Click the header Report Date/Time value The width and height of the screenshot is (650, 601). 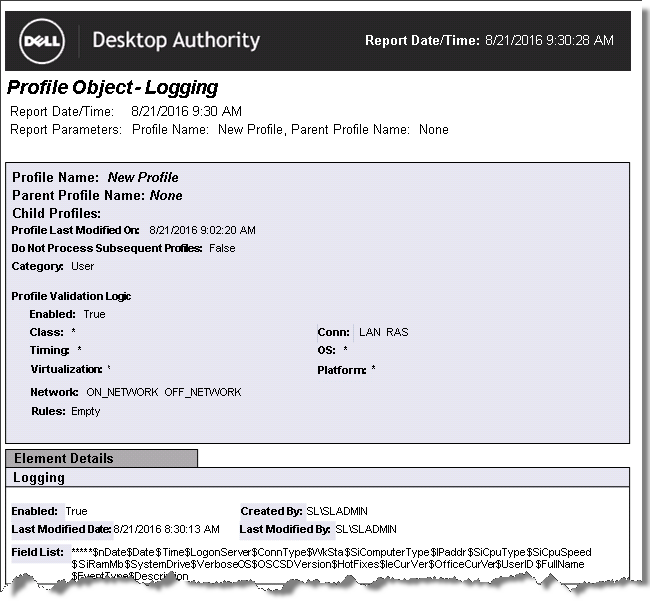point(549,41)
